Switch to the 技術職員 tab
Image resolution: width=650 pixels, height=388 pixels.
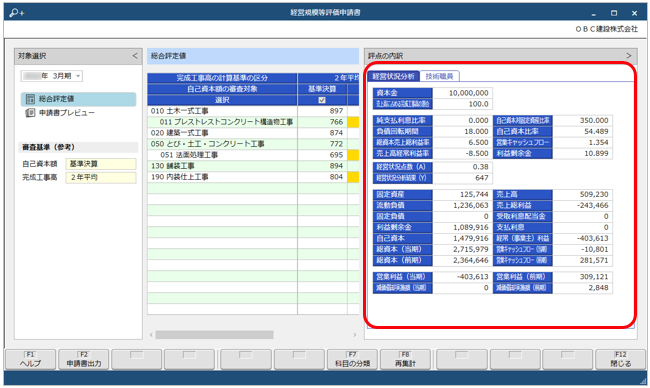pyautogui.click(x=439, y=76)
